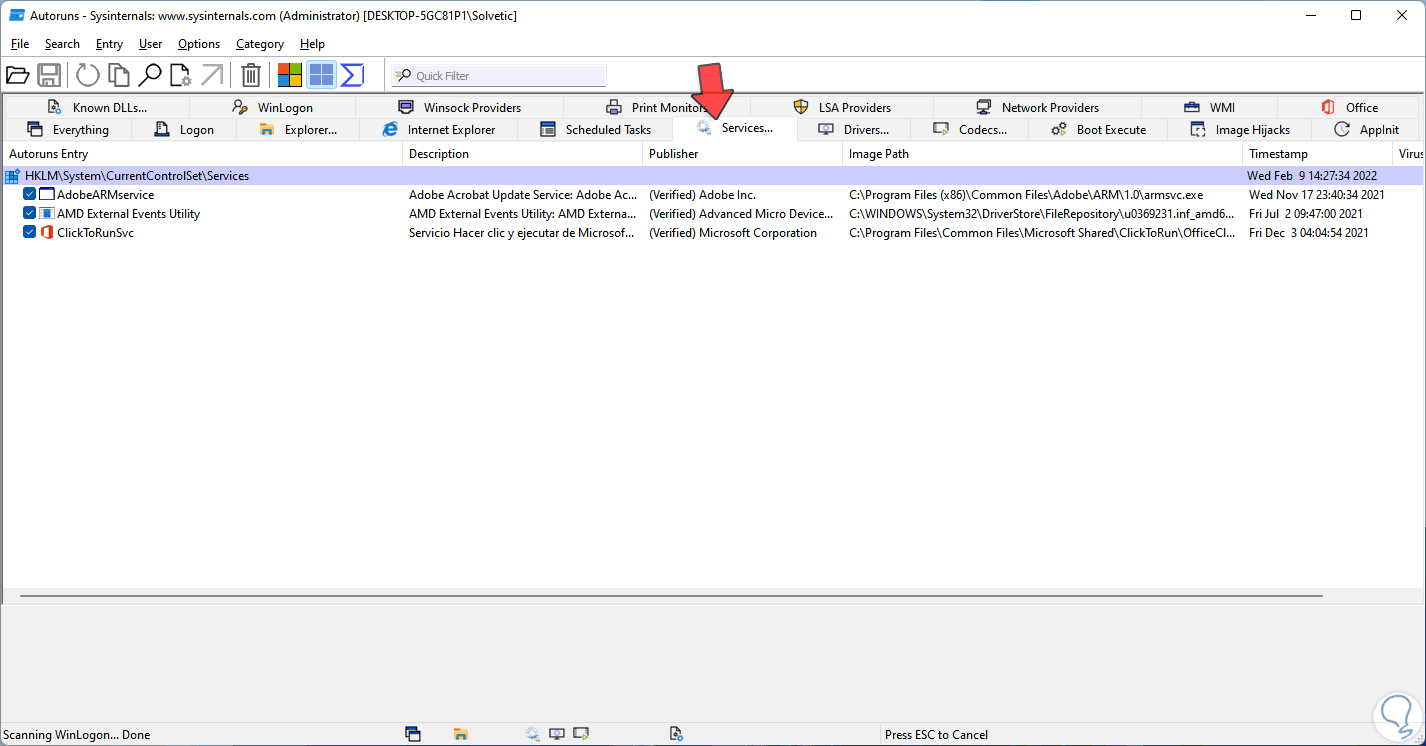Toggle the blue Windows logo filter icon
The width and height of the screenshot is (1426, 746).
pos(321,75)
